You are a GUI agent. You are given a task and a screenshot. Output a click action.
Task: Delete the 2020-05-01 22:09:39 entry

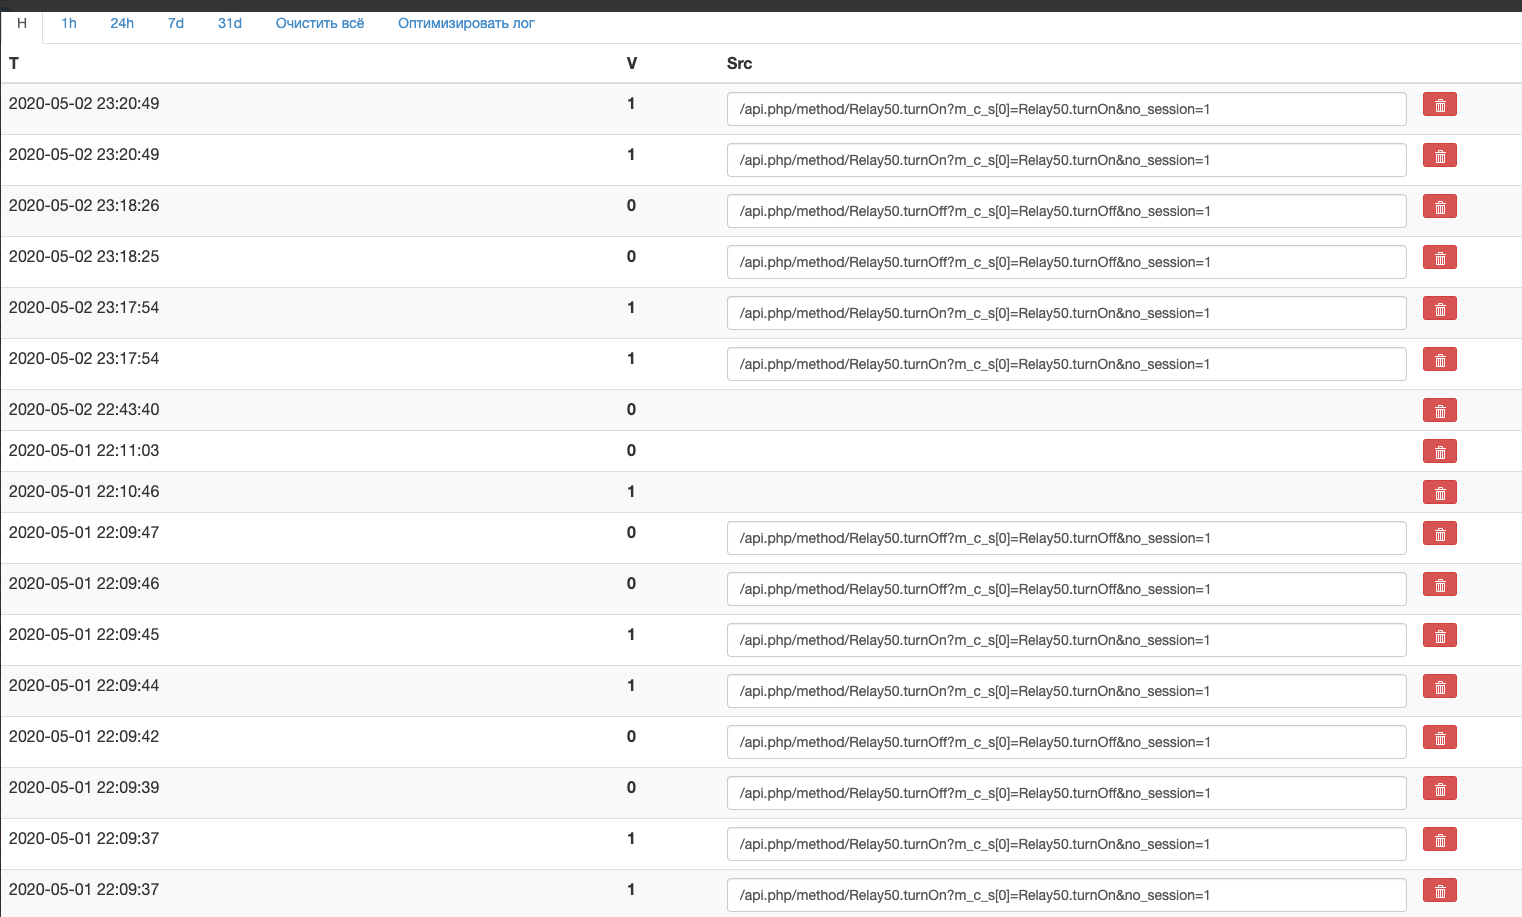[x=1439, y=789]
